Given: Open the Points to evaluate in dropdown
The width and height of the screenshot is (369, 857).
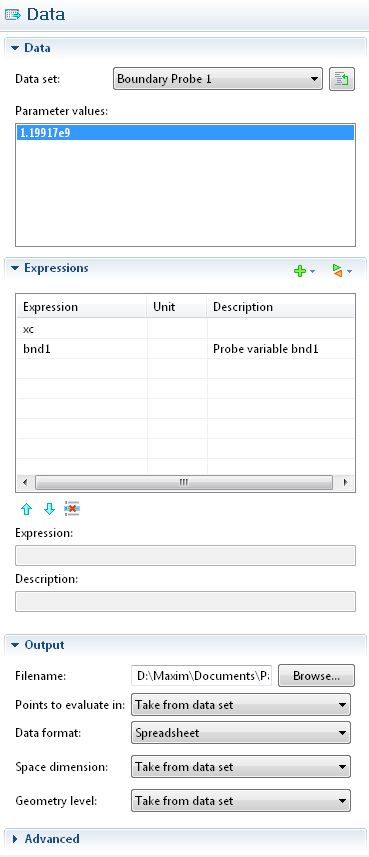Looking at the screenshot, I should click(241, 705).
